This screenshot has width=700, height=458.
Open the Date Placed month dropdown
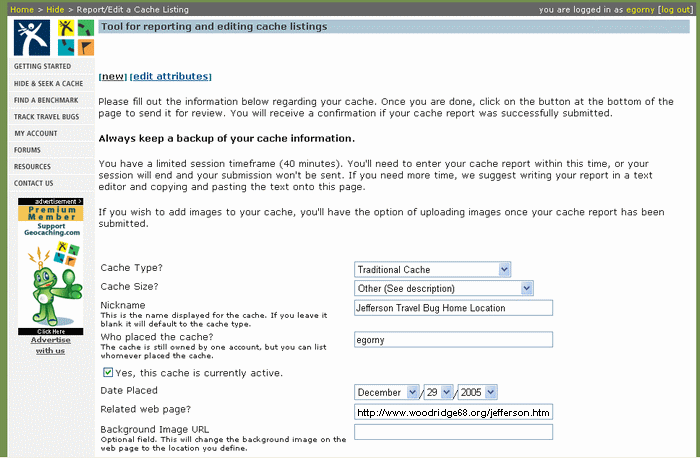tap(387, 392)
